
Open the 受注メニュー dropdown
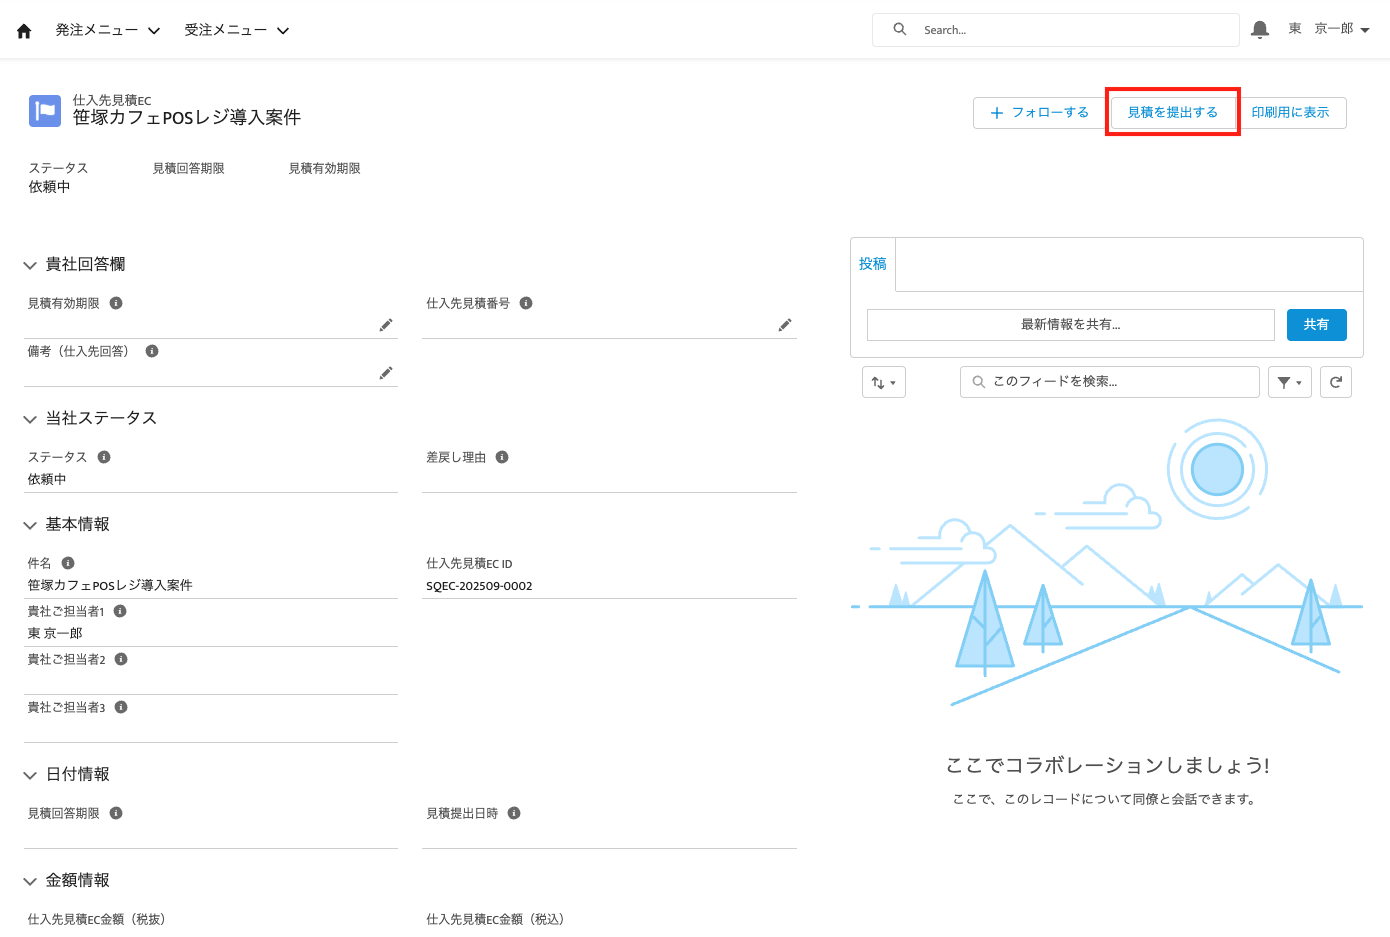tap(237, 30)
